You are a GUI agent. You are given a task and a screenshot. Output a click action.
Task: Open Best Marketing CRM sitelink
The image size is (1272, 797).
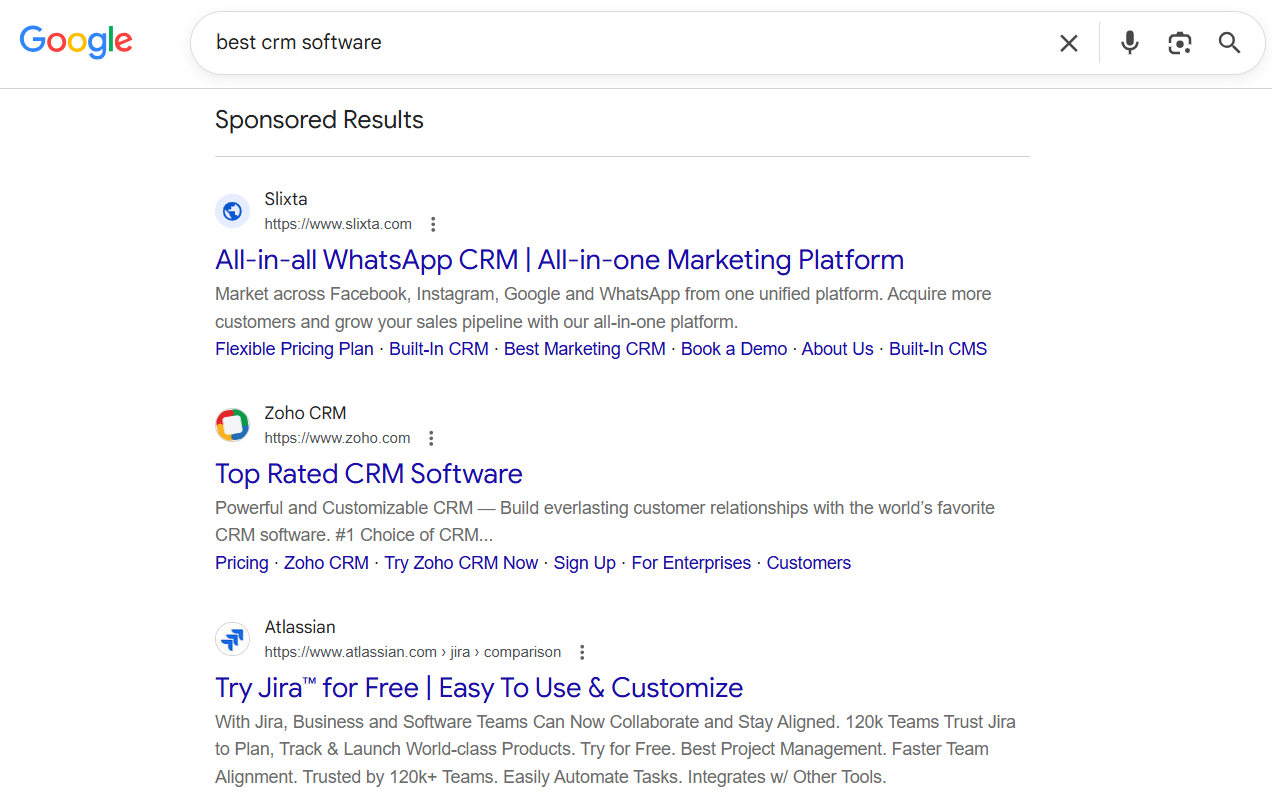(585, 349)
